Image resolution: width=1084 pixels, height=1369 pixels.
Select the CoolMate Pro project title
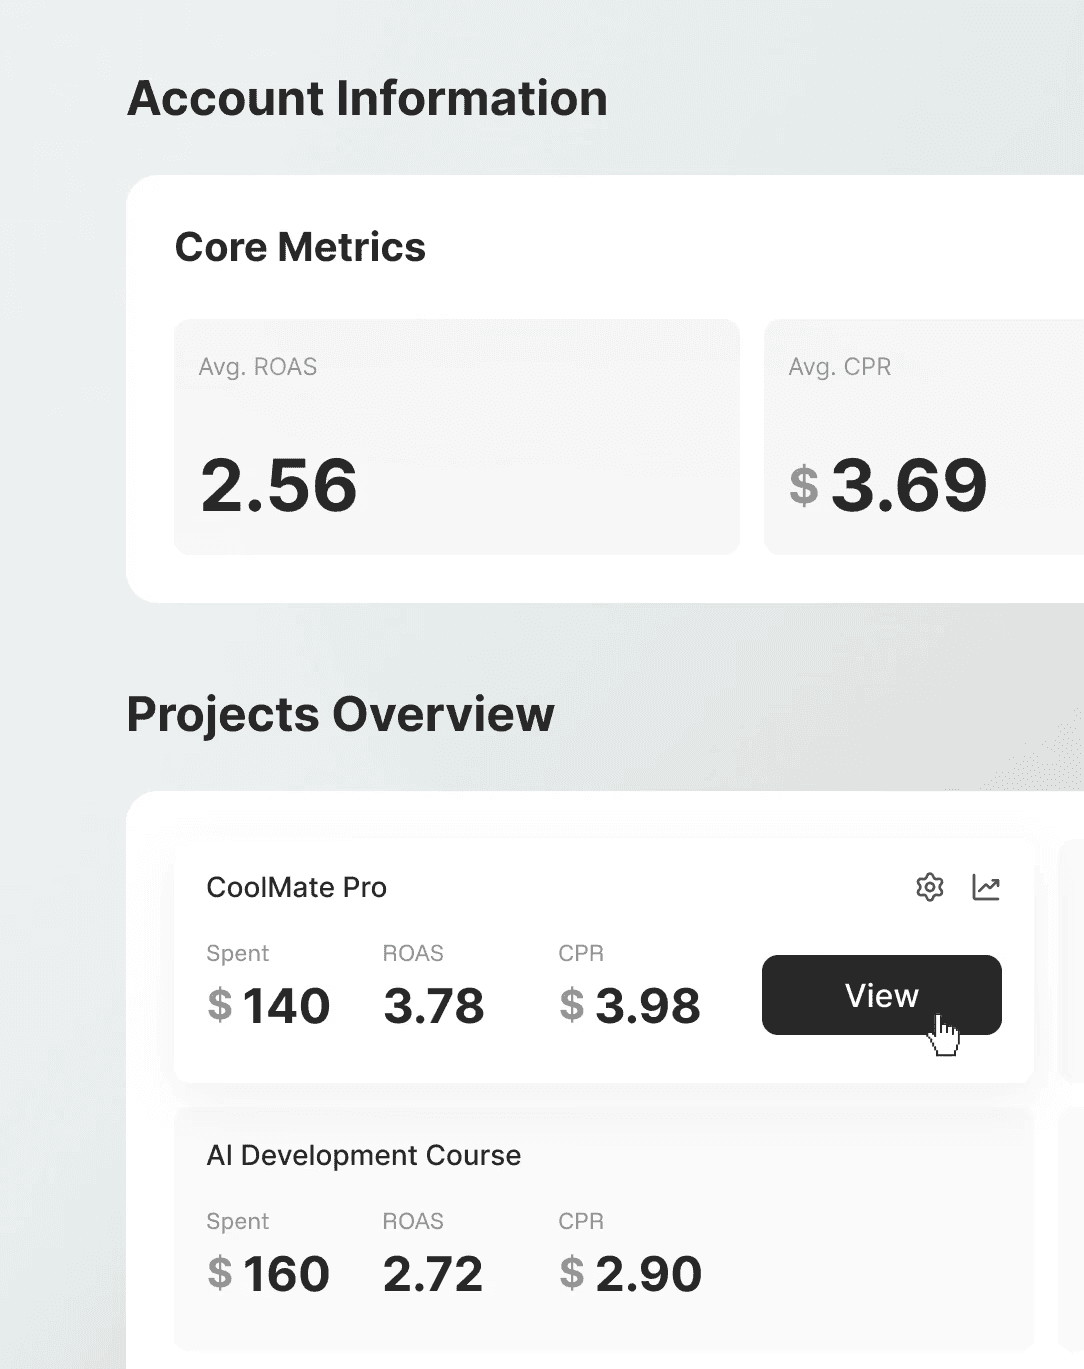pyautogui.click(x=296, y=887)
